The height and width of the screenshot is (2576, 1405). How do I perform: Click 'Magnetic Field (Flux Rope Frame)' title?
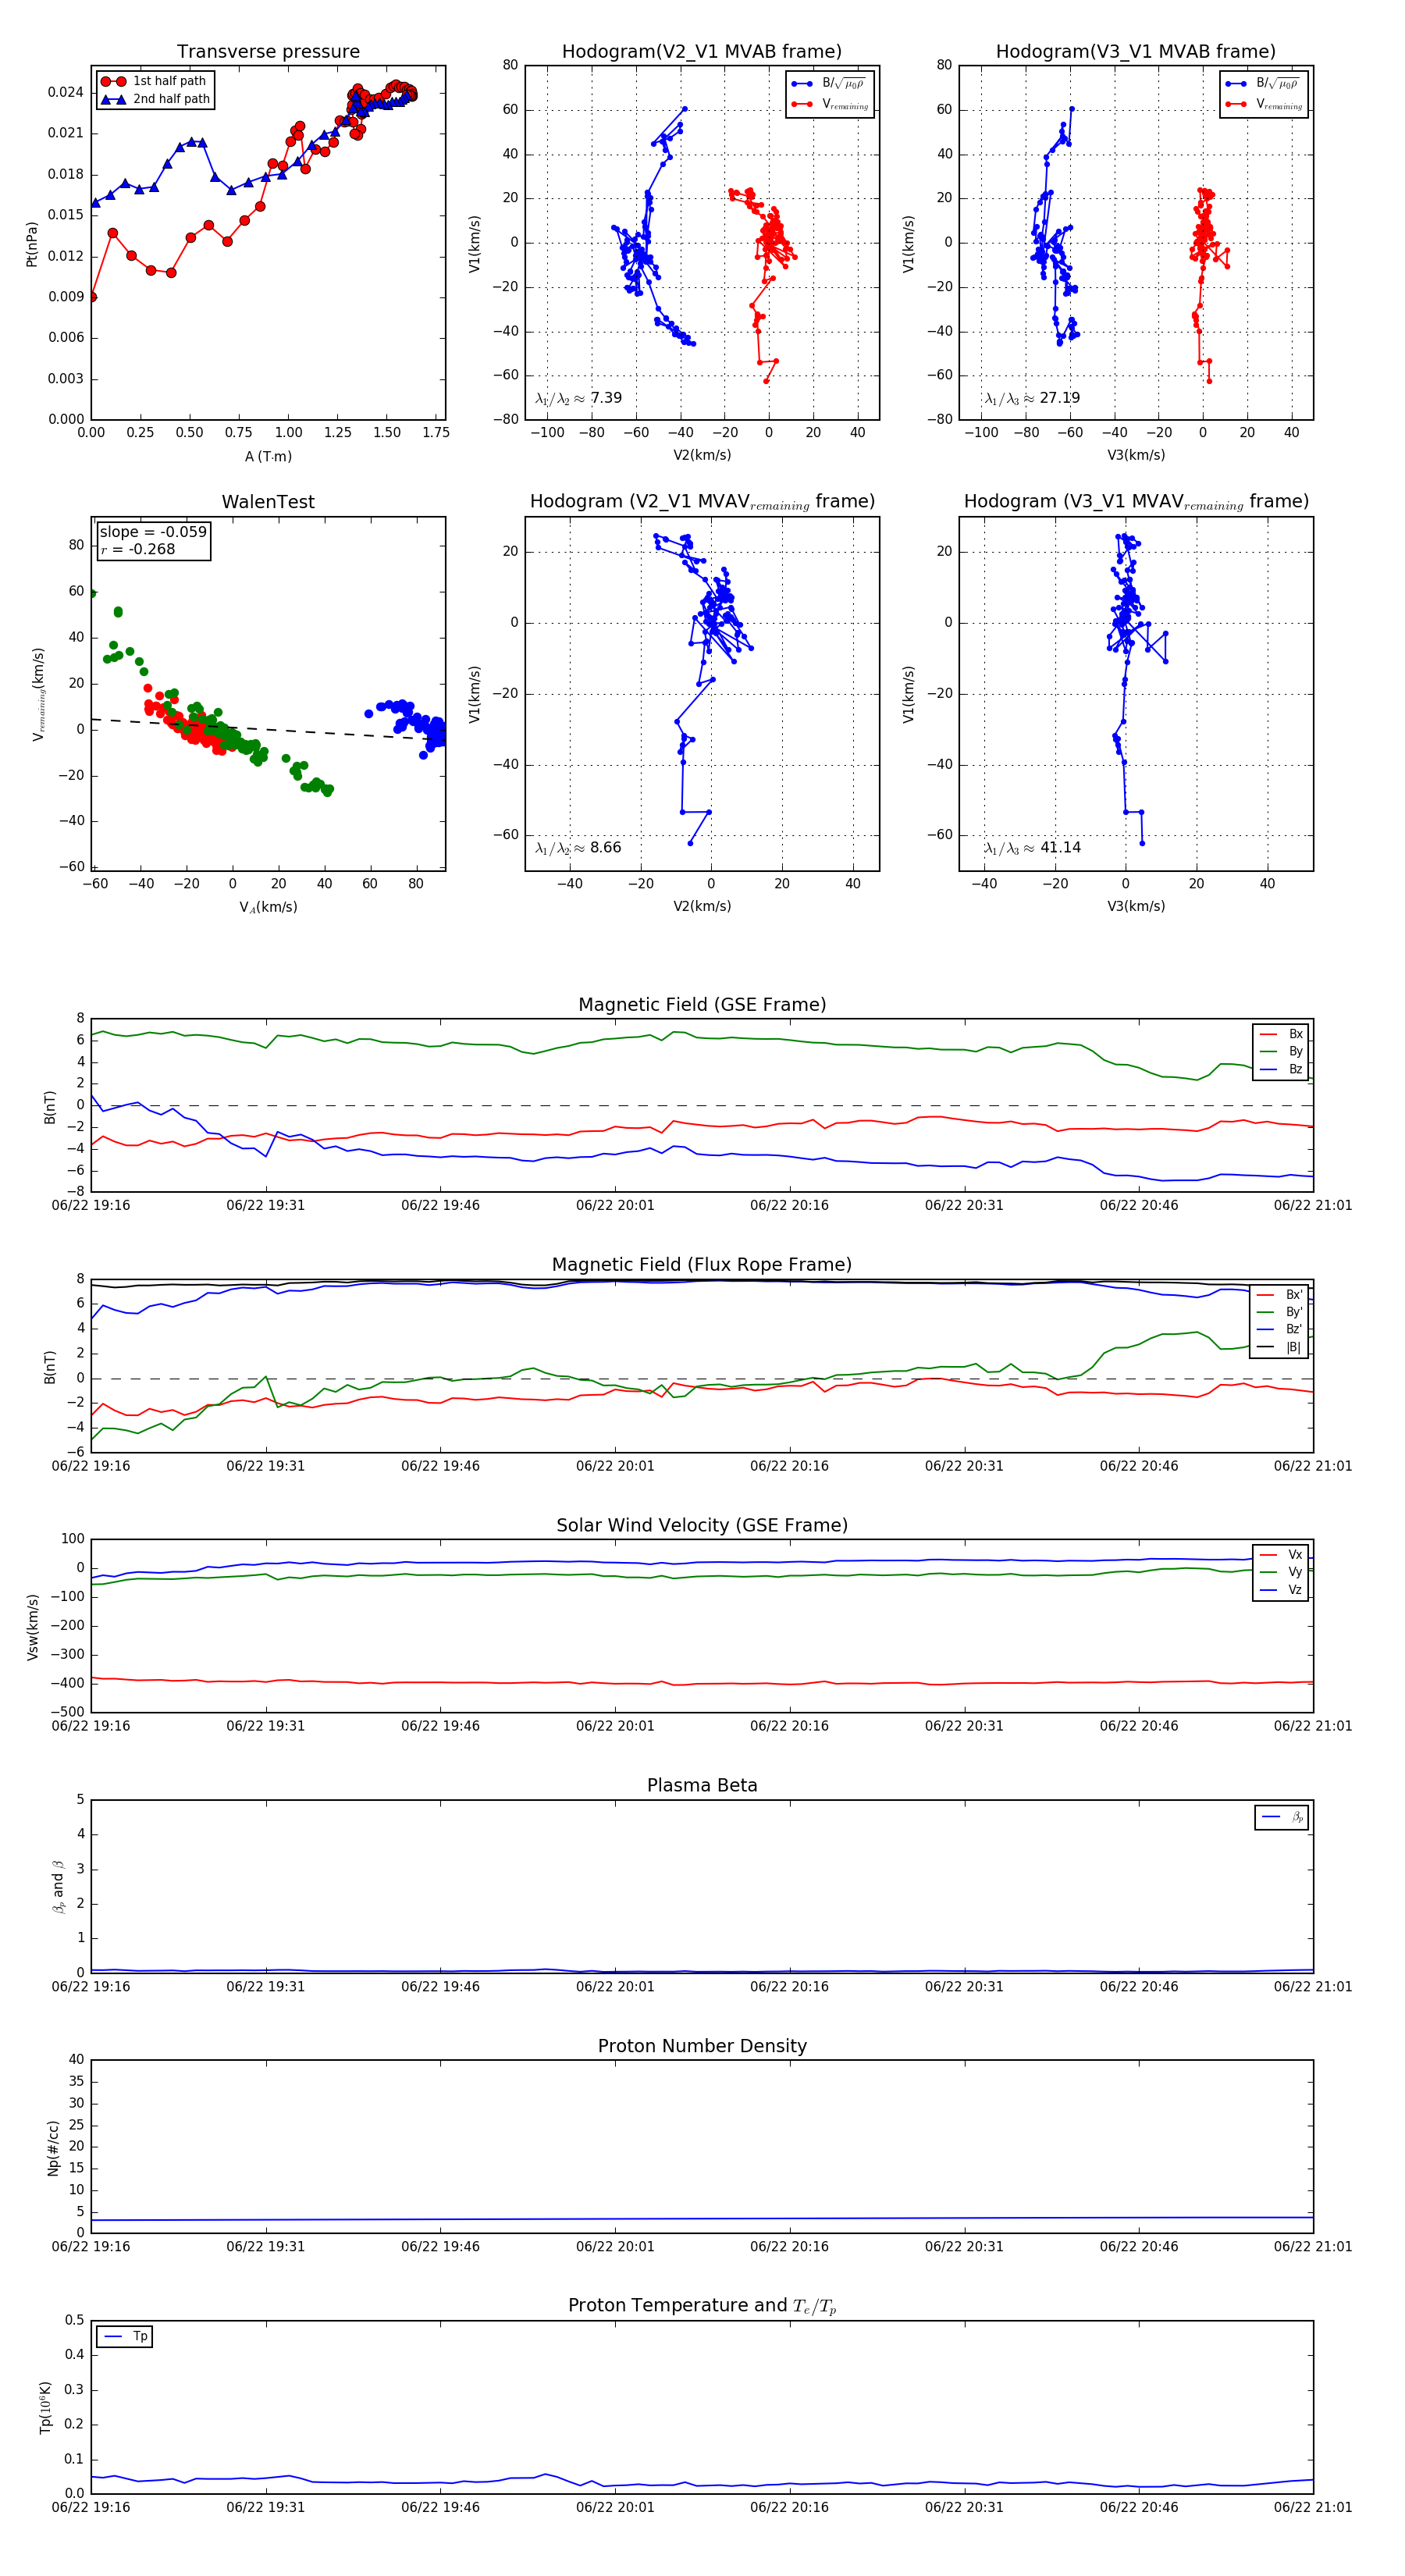[x=702, y=1265]
